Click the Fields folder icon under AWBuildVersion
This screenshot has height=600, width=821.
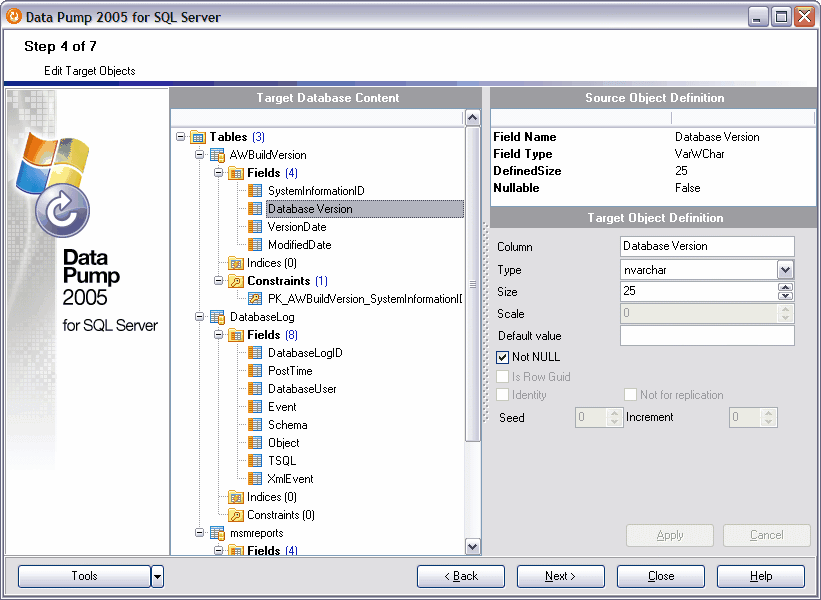pyautogui.click(x=236, y=173)
